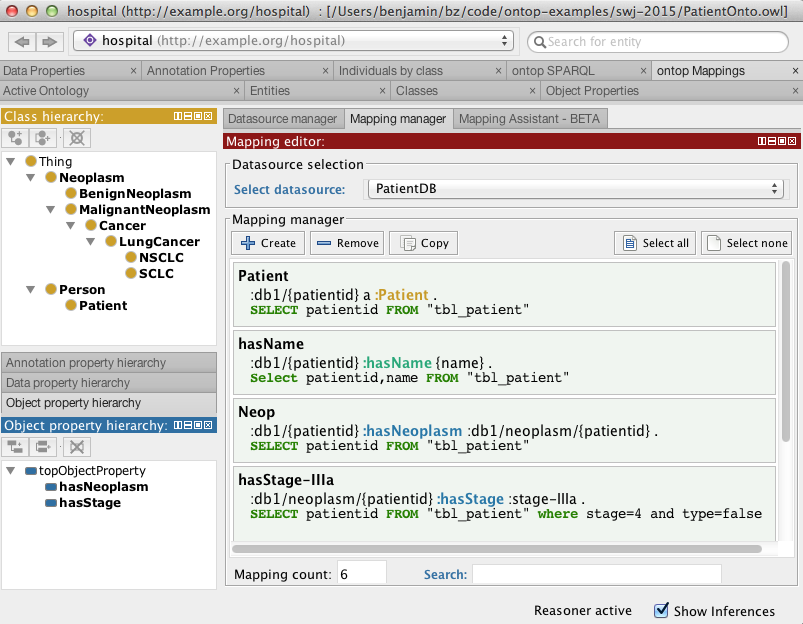The width and height of the screenshot is (803, 624).
Task: Collapse the Neoplasm tree node
Action: [x=31, y=177]
